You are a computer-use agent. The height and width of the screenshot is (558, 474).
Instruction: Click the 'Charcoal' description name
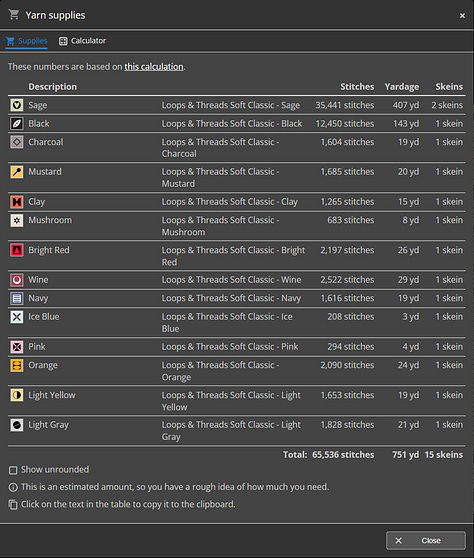point(46,142)
